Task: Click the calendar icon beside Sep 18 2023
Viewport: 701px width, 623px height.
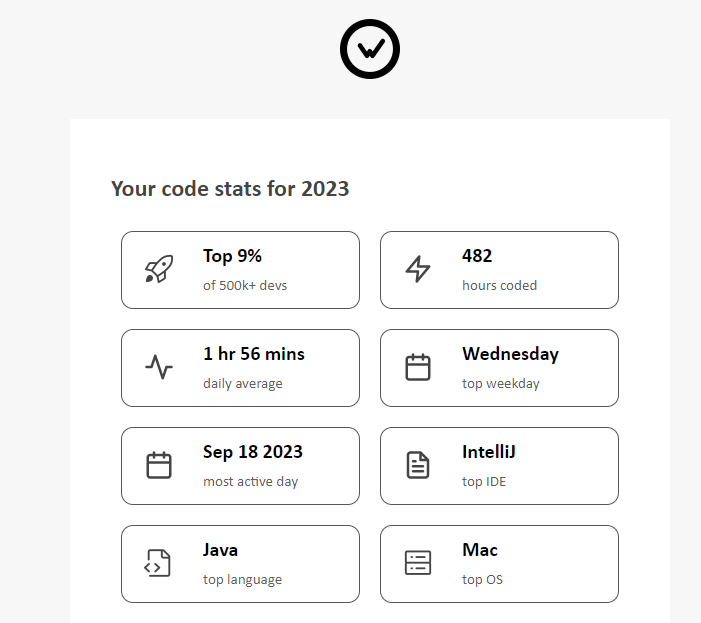Action: [x=159, y=465]
